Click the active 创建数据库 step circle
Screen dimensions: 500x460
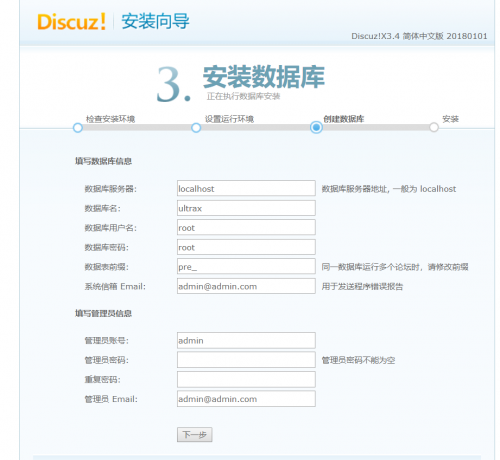[x=316, y=127]
